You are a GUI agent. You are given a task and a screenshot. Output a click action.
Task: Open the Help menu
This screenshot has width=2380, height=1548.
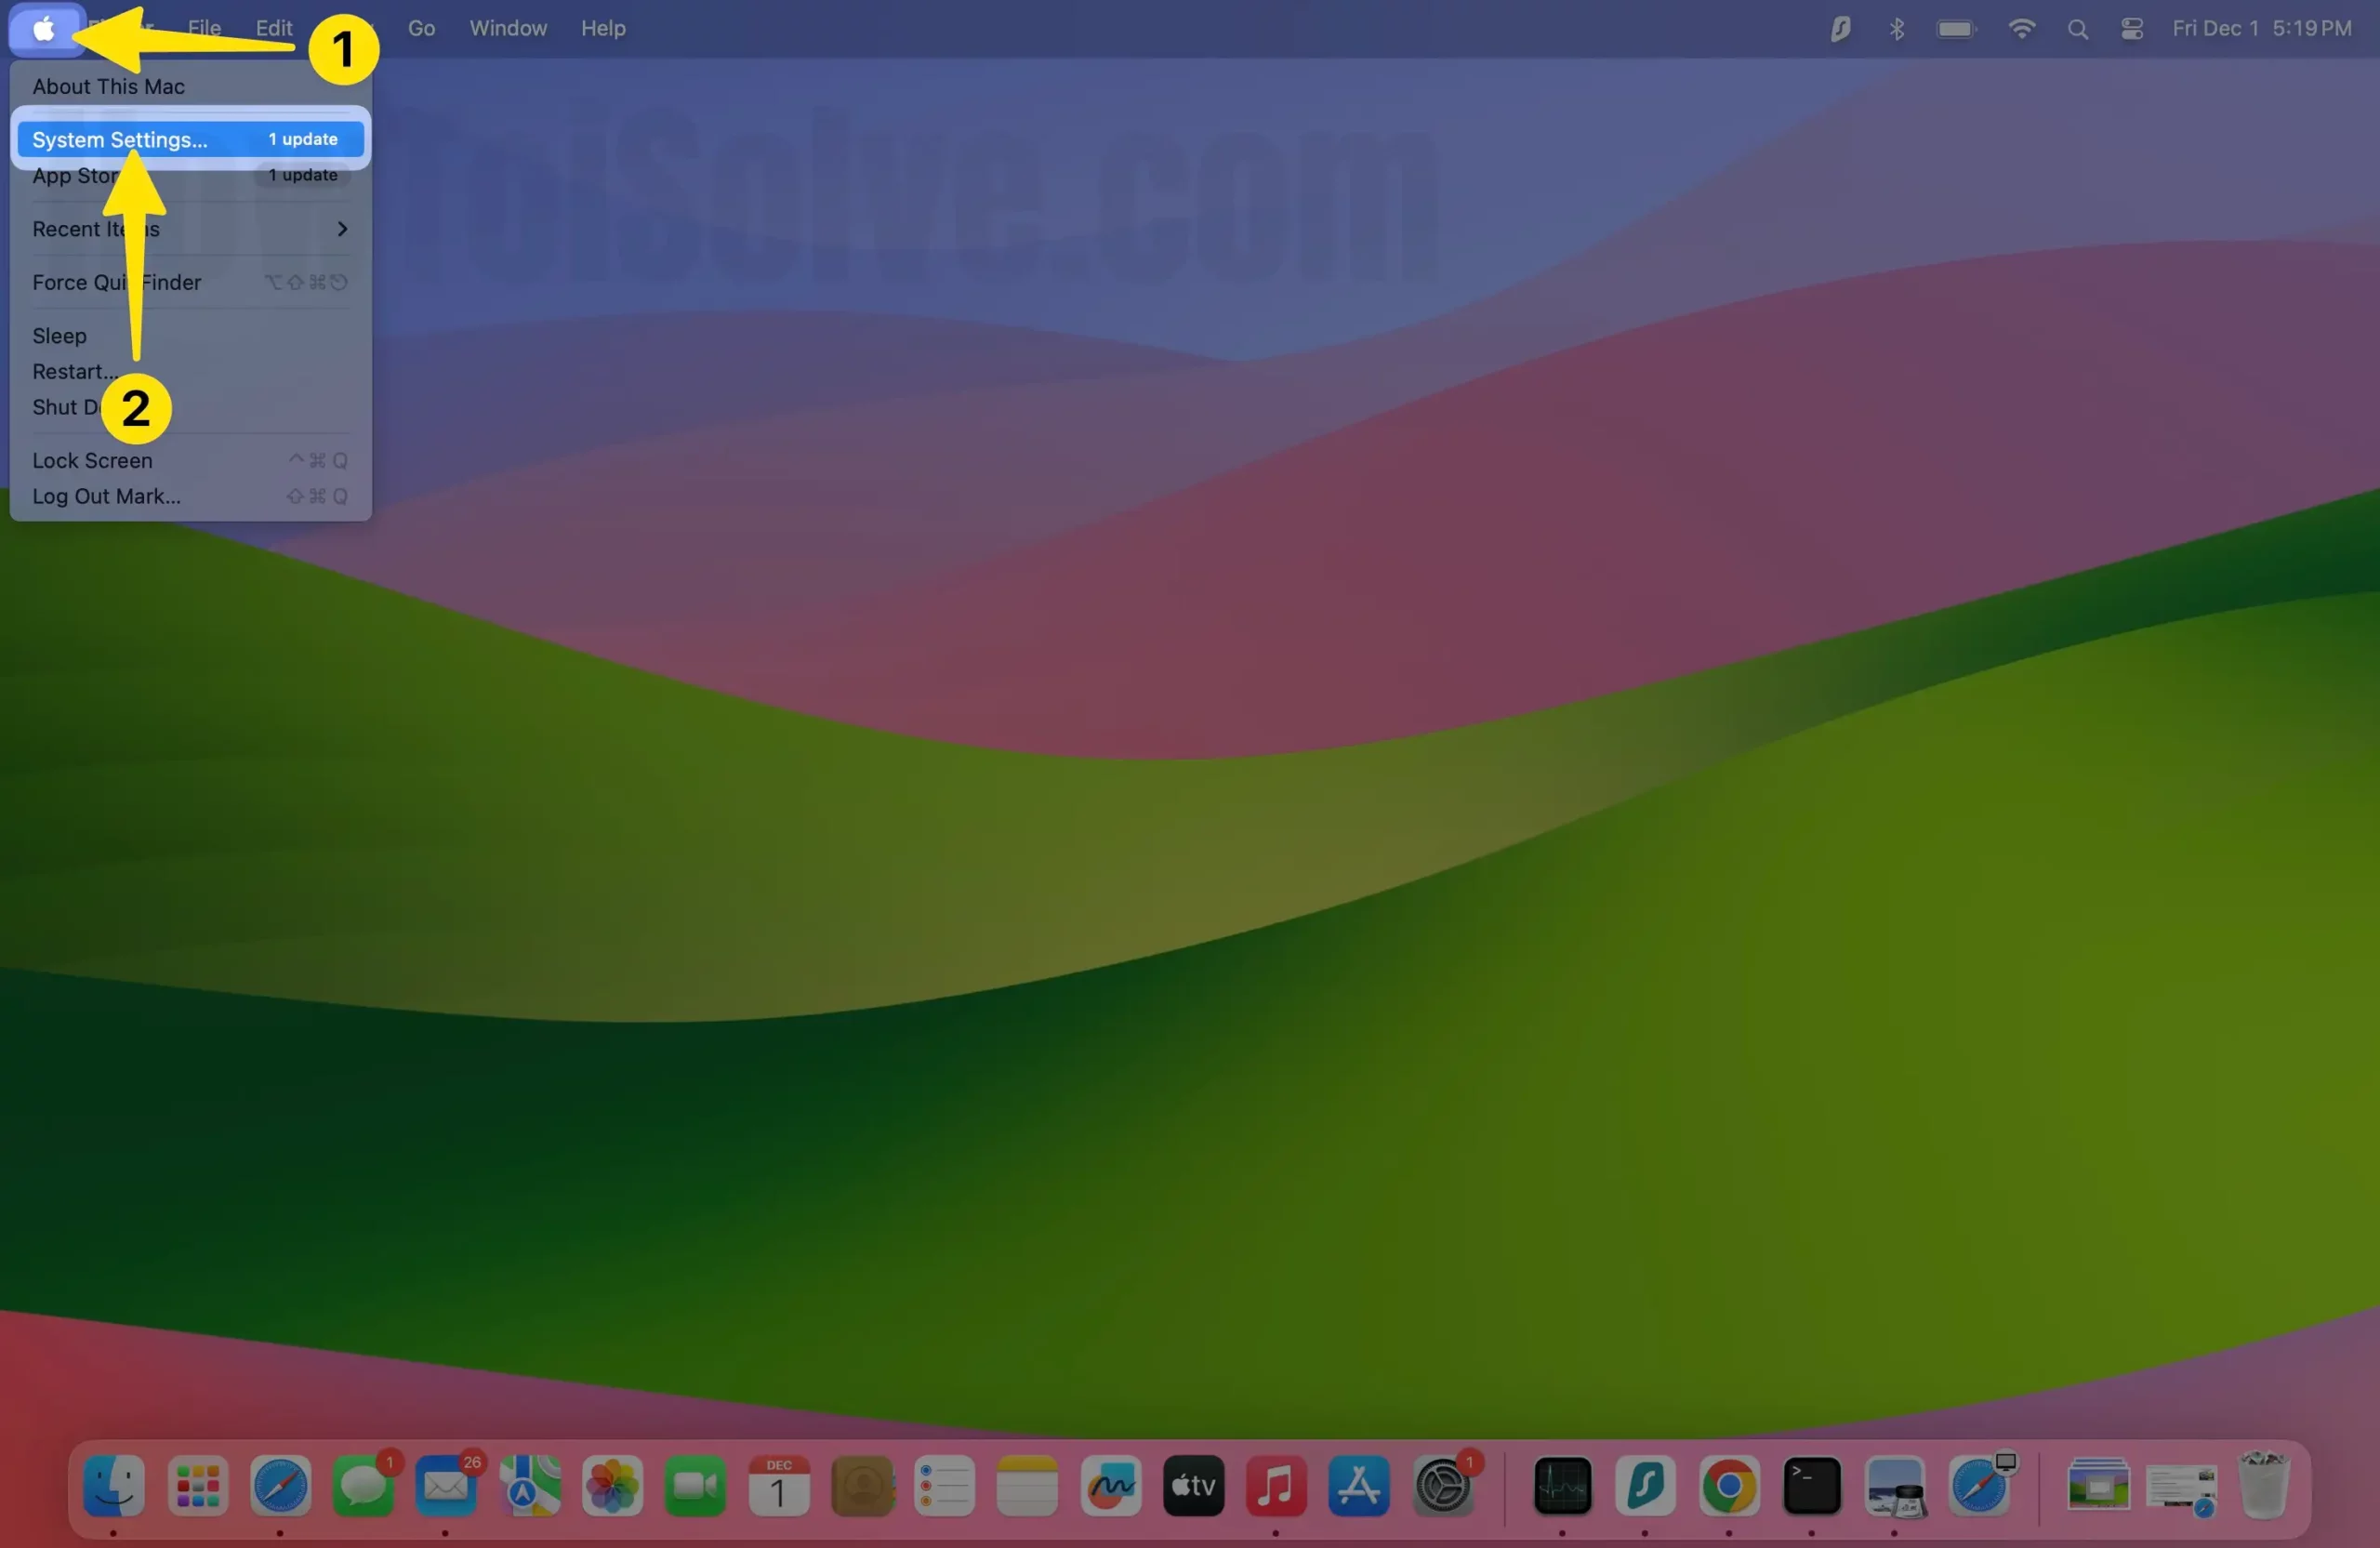click(x=603, y=29)
